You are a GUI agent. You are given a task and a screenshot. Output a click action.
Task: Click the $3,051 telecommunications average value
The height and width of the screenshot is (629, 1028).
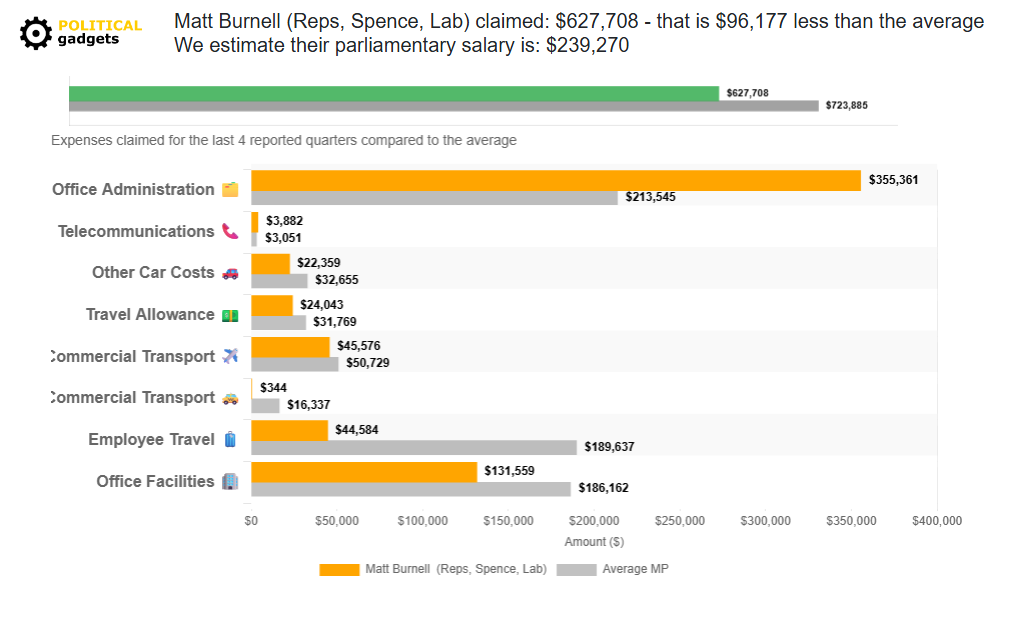click(x=283, y=238)
